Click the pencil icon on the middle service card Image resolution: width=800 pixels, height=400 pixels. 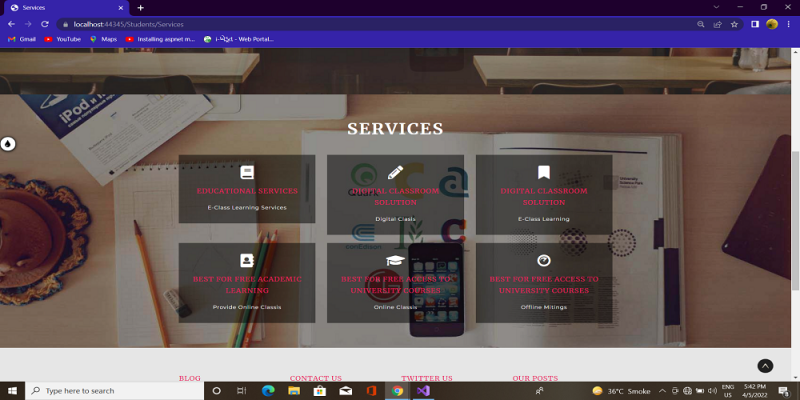pos(395,172)
